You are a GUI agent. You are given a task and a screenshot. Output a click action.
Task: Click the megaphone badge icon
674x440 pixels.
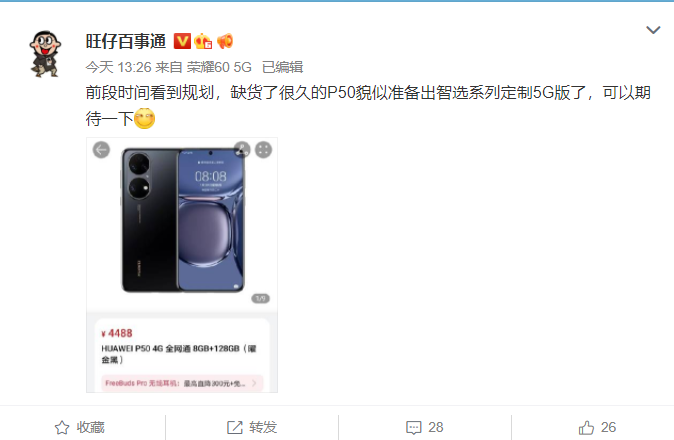[x=225, y=41]
